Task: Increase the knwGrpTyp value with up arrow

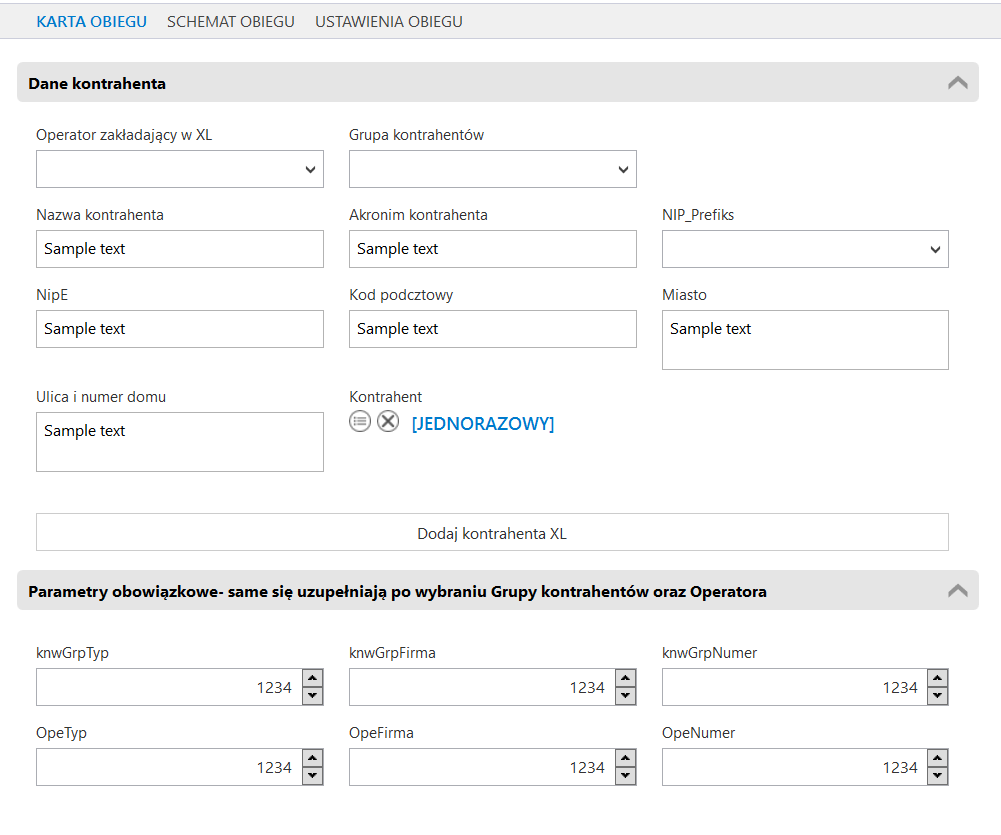Action: [x=312, y=679]
